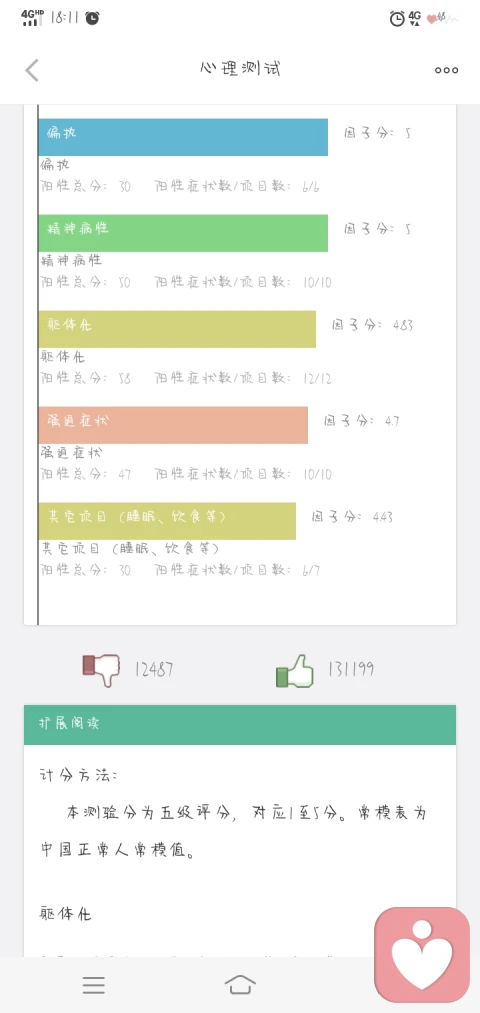Select the 其它项目（睡眠、饮食等）bar
This screenshot has width=480, height=1013.
click(x=167, y=521)
